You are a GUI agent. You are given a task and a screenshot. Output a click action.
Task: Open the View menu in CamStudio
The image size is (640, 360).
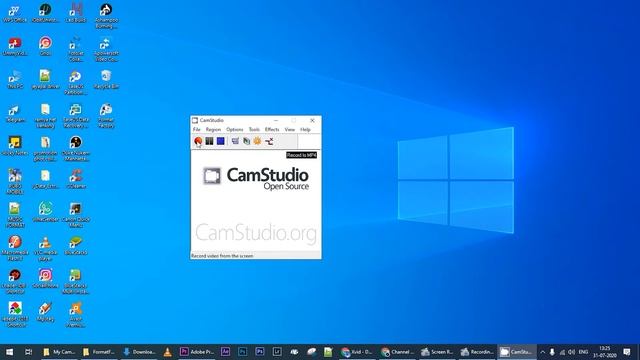click(289, 129)
